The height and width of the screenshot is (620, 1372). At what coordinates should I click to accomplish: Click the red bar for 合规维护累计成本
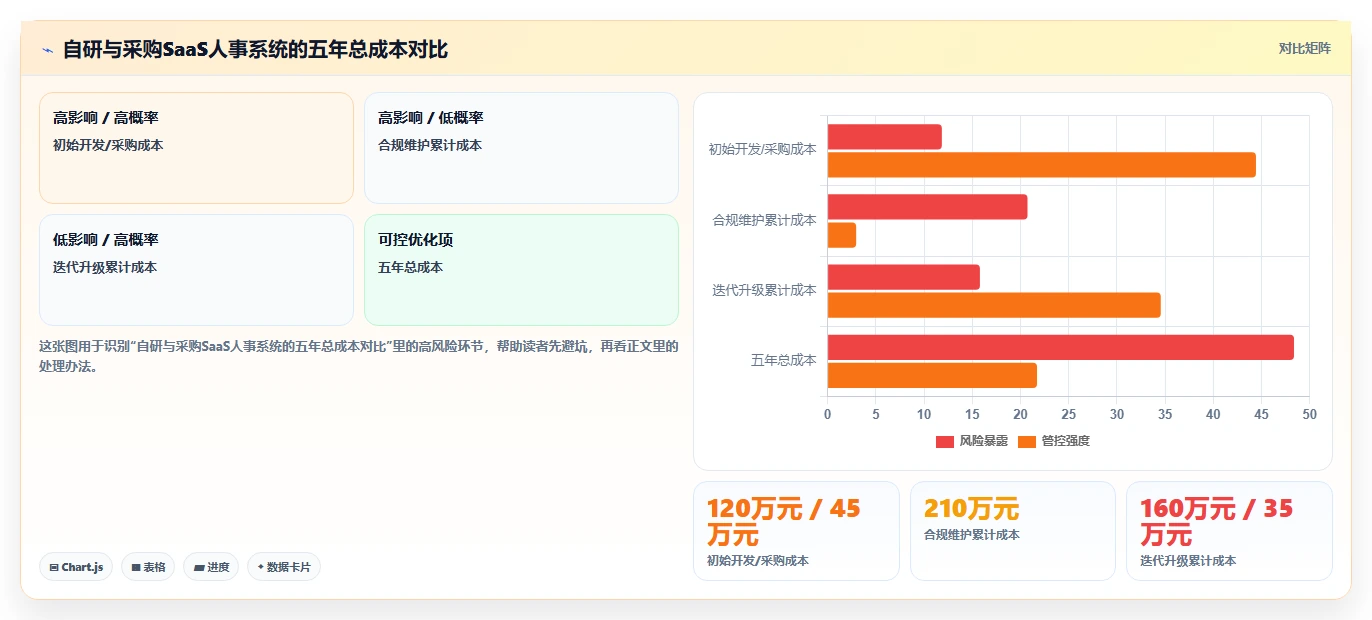(927, 207)
